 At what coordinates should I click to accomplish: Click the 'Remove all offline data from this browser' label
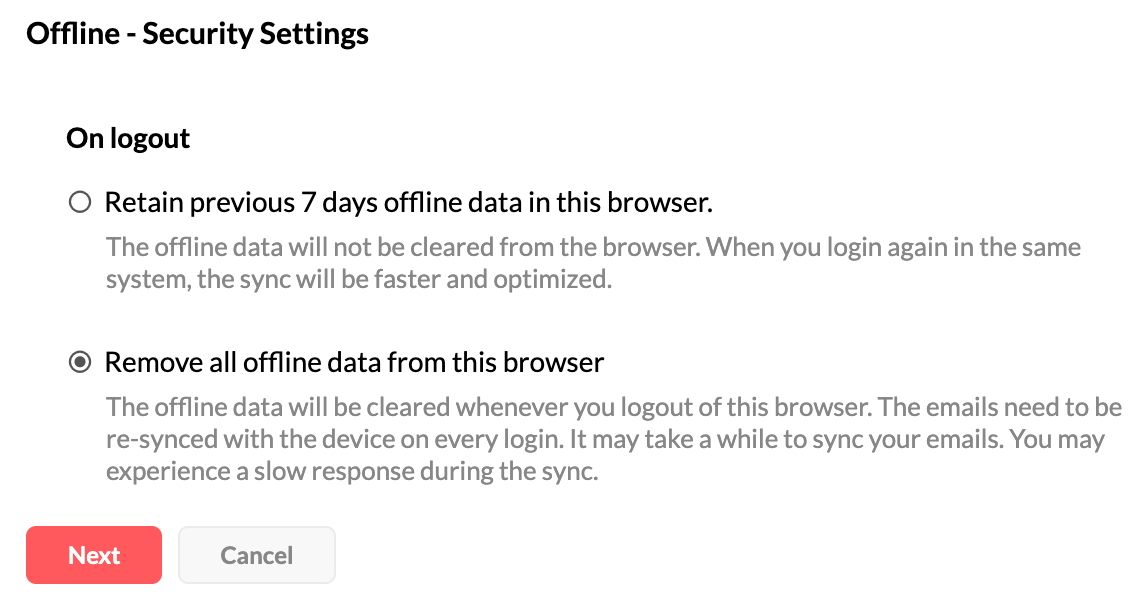coord(354,362)
